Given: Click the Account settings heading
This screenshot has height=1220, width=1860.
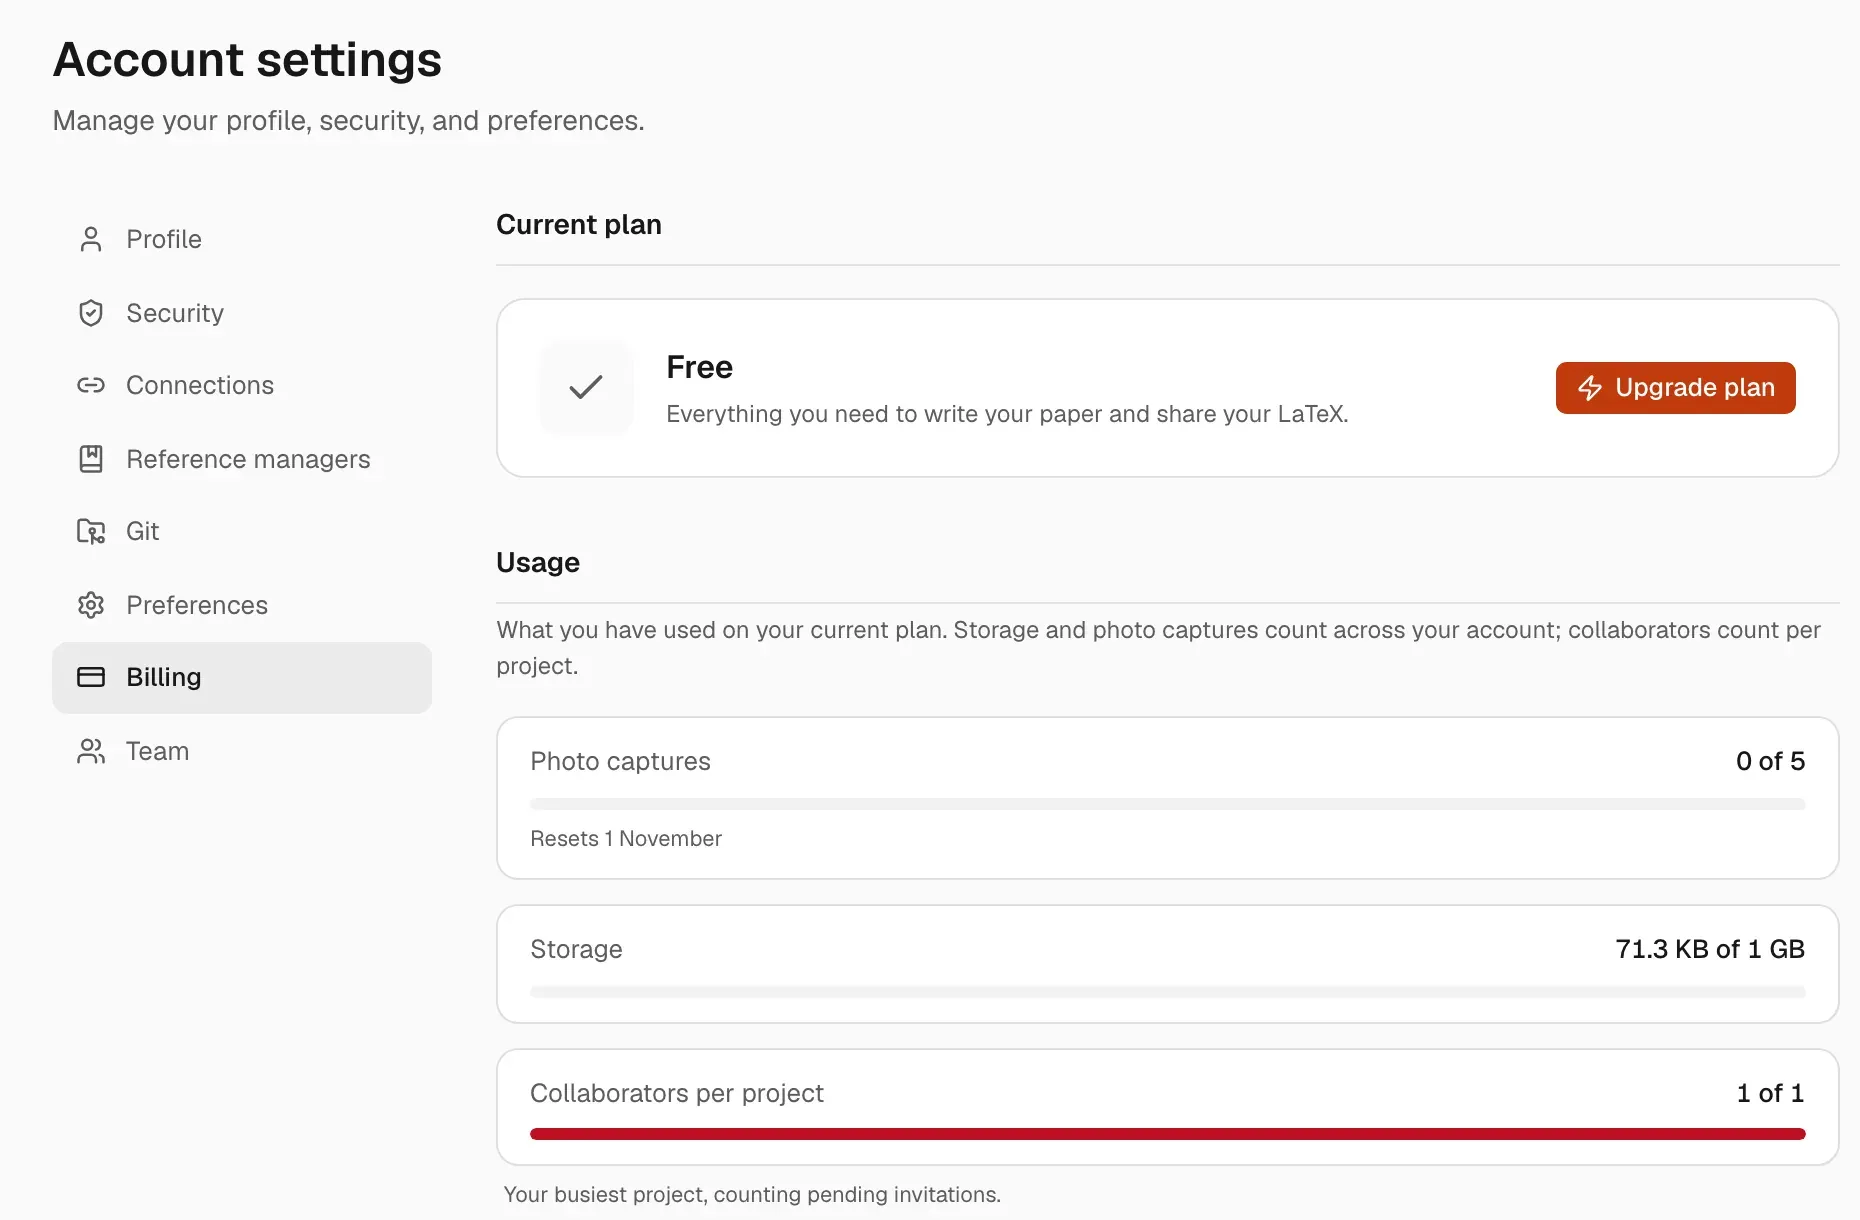Looking at the screenshot, I should coord(247,60).
